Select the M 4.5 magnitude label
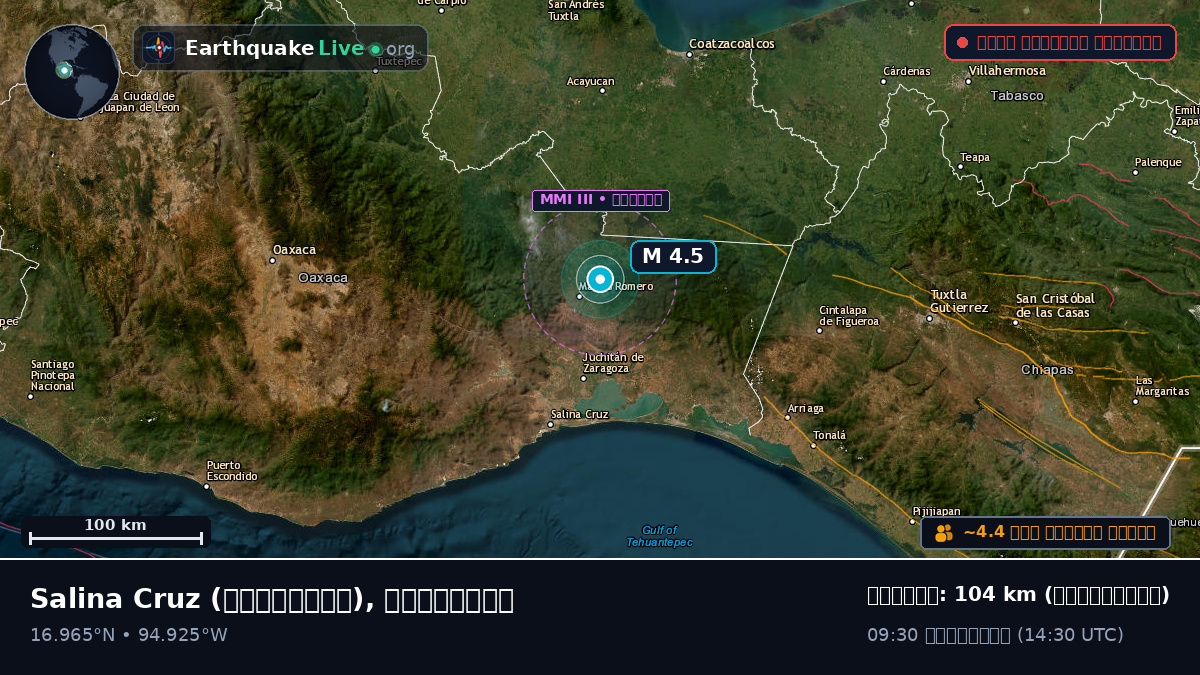Screen dimensions: 1200x675 (673, 257)
